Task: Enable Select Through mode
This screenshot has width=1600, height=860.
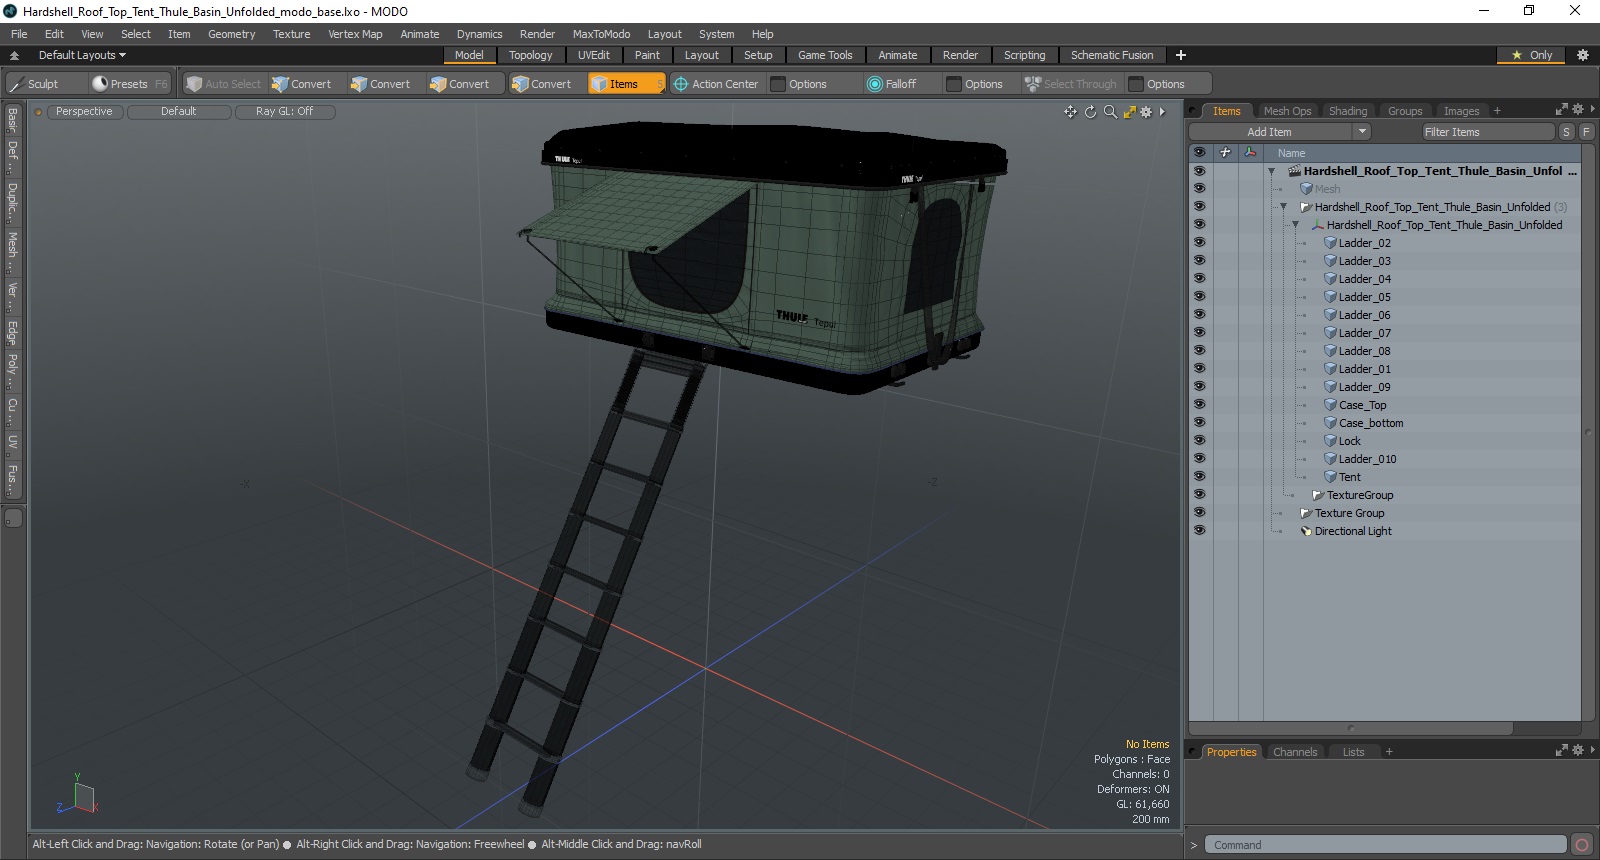Action: pos(1070,84)
